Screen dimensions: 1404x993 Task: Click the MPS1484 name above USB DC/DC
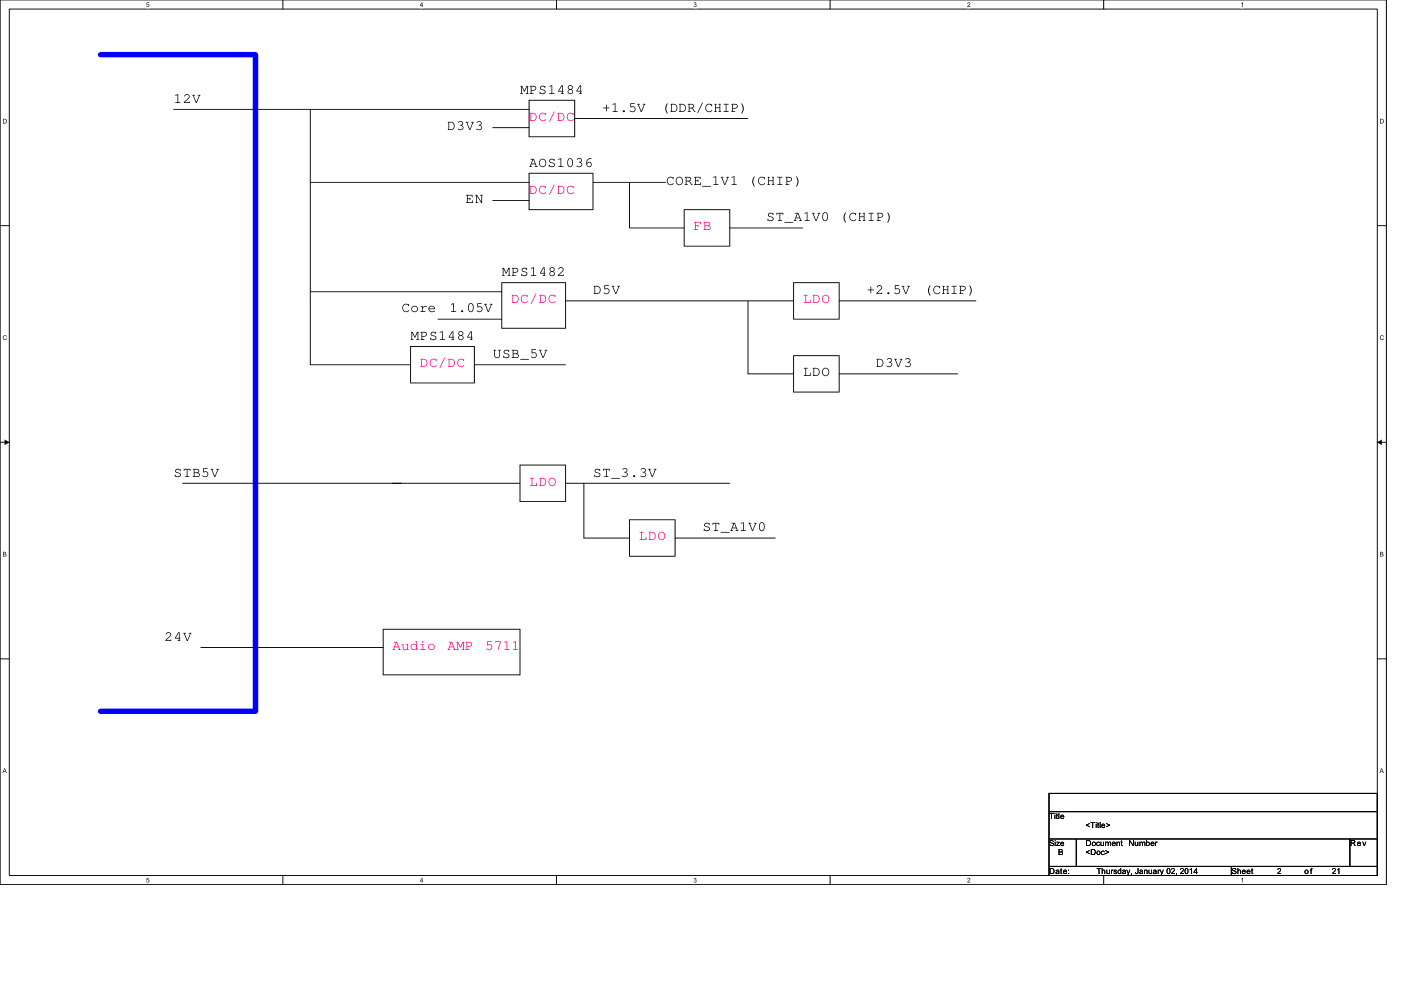pyautogui.click(x=442, y=336)
